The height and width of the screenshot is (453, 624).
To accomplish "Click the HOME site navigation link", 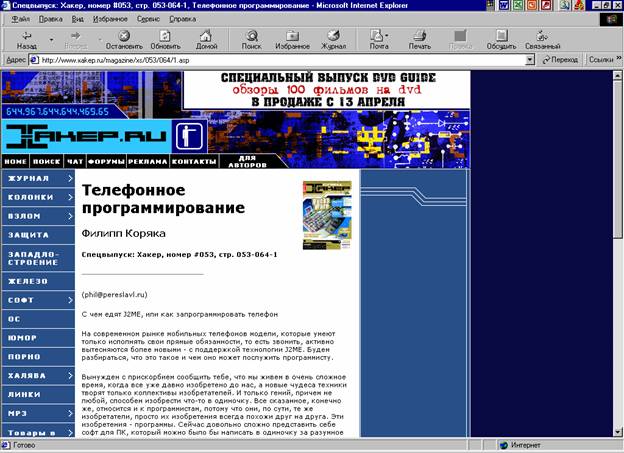I will [16, 162].
